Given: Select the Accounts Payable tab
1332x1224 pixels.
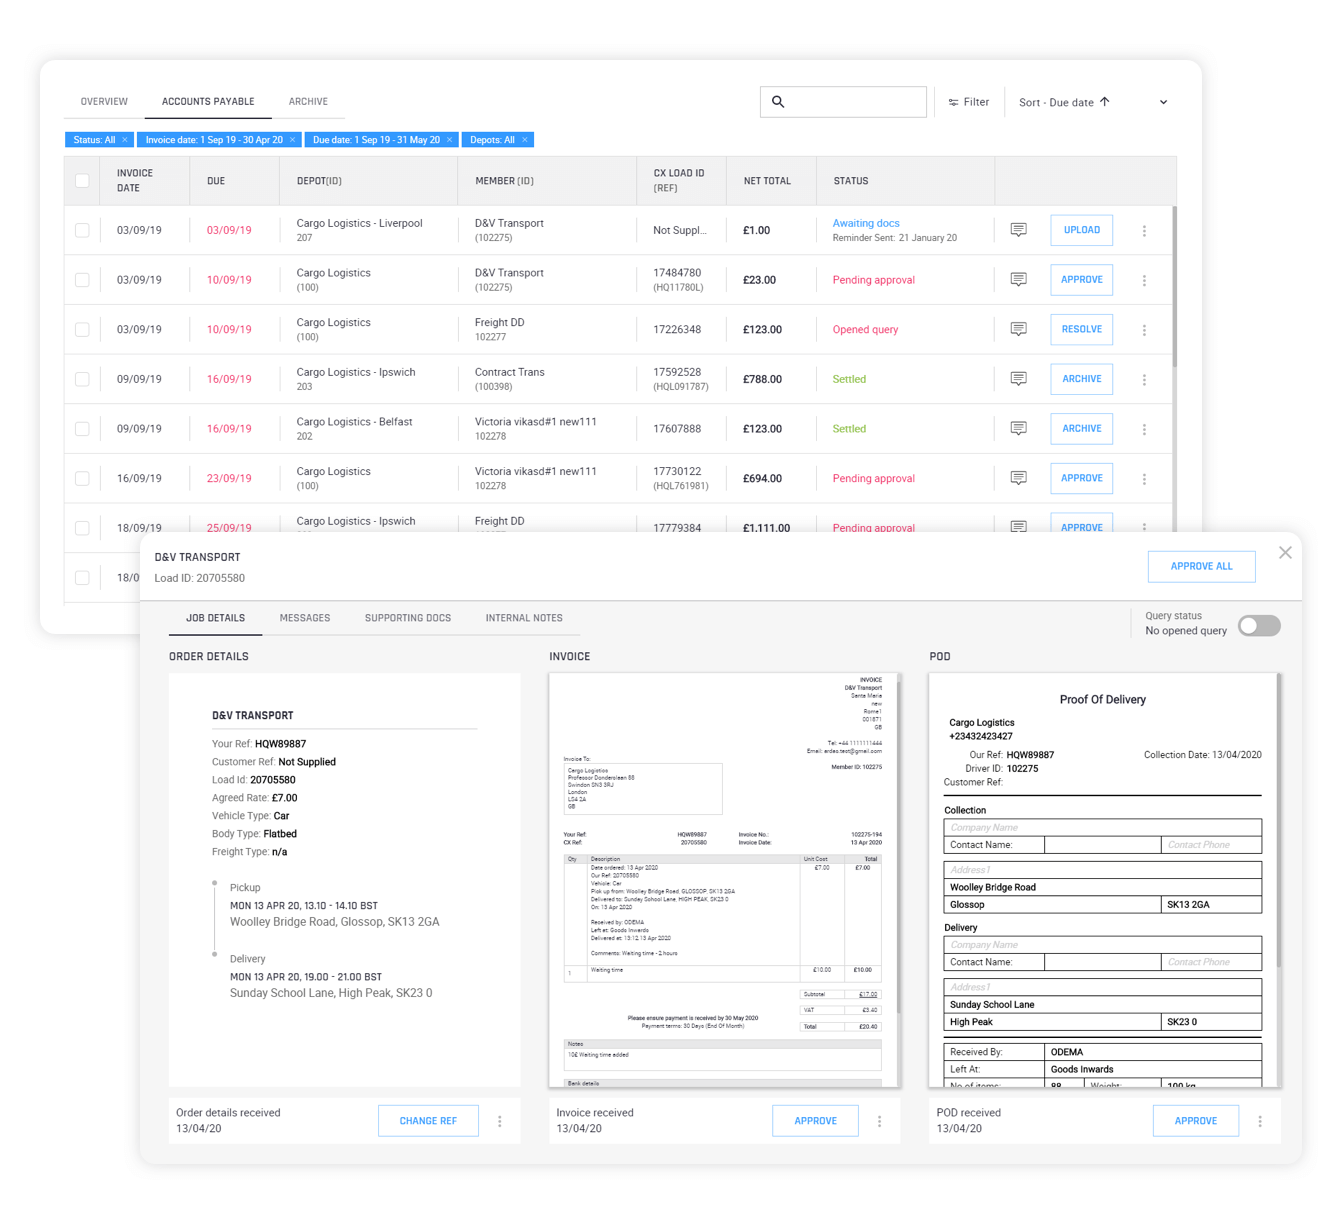Looking at the screenshot, I should pyautogui.click(x=208, y=102).
